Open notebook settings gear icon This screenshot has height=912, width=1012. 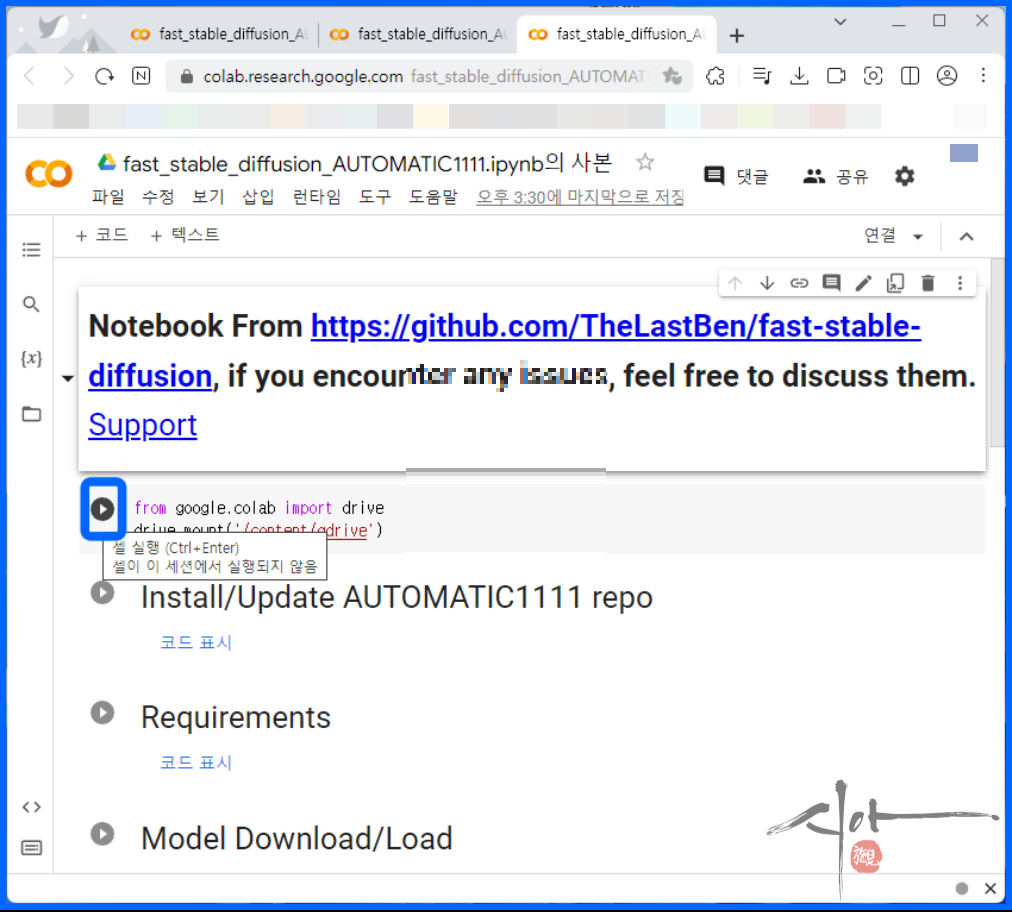click(904, 176)
